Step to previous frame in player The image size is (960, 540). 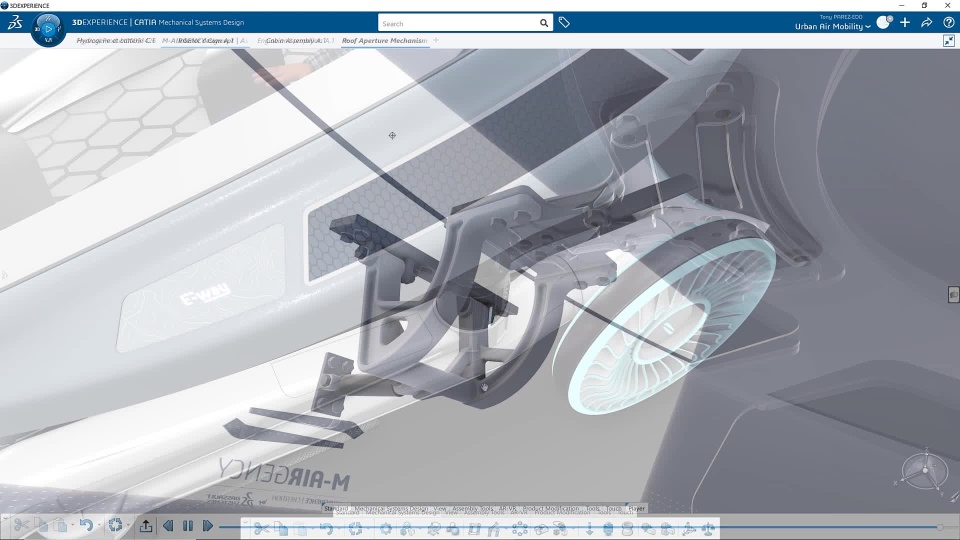[168, 526]
